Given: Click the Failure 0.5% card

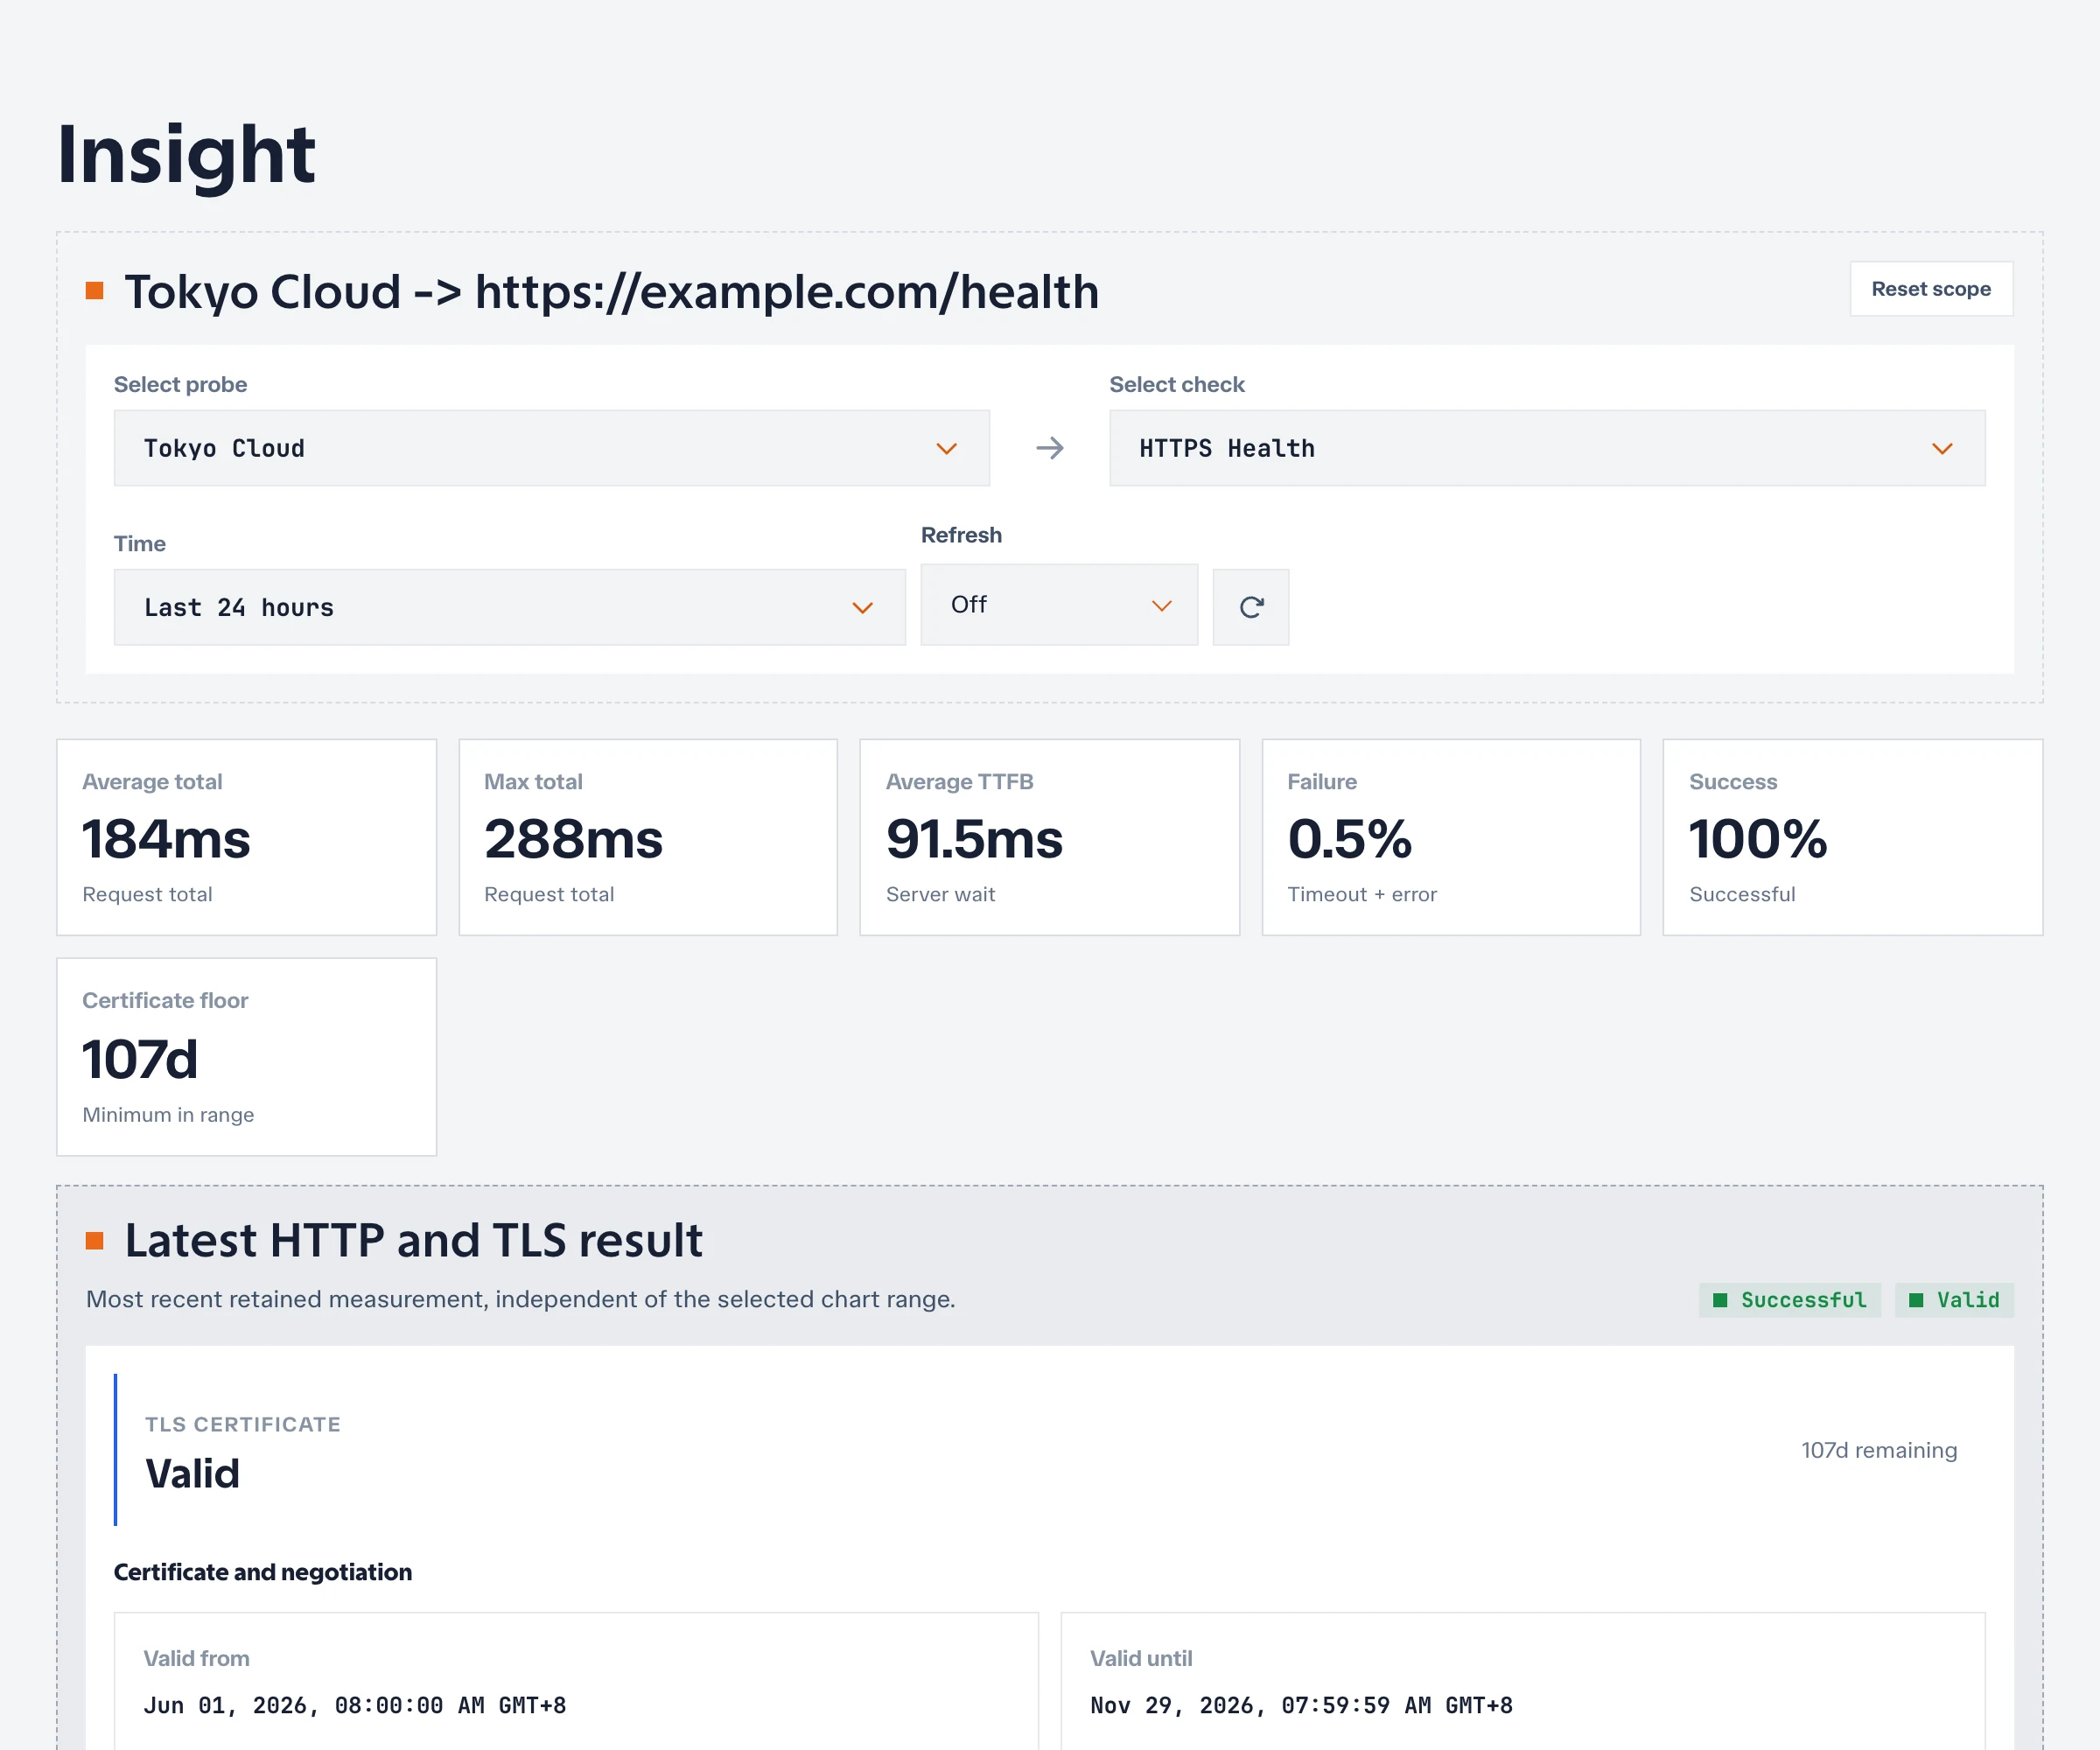Looking at the screenshot, I should 1451,837.
